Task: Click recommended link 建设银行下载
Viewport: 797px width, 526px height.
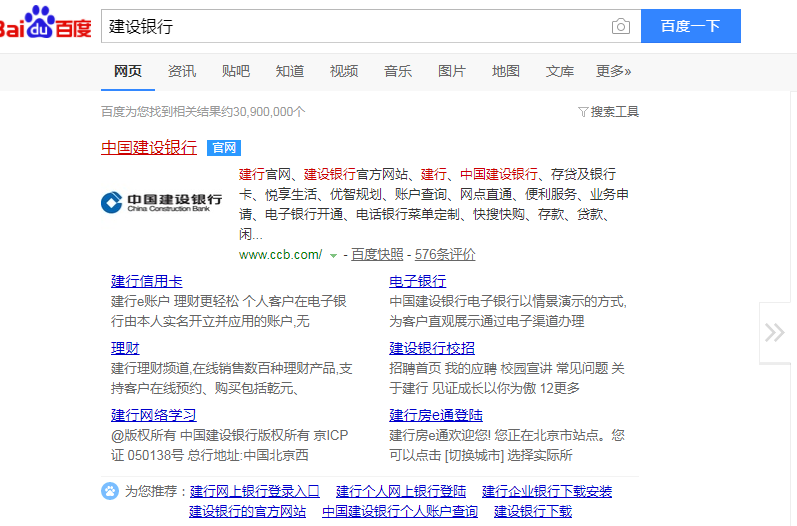Action: (533, 511)
